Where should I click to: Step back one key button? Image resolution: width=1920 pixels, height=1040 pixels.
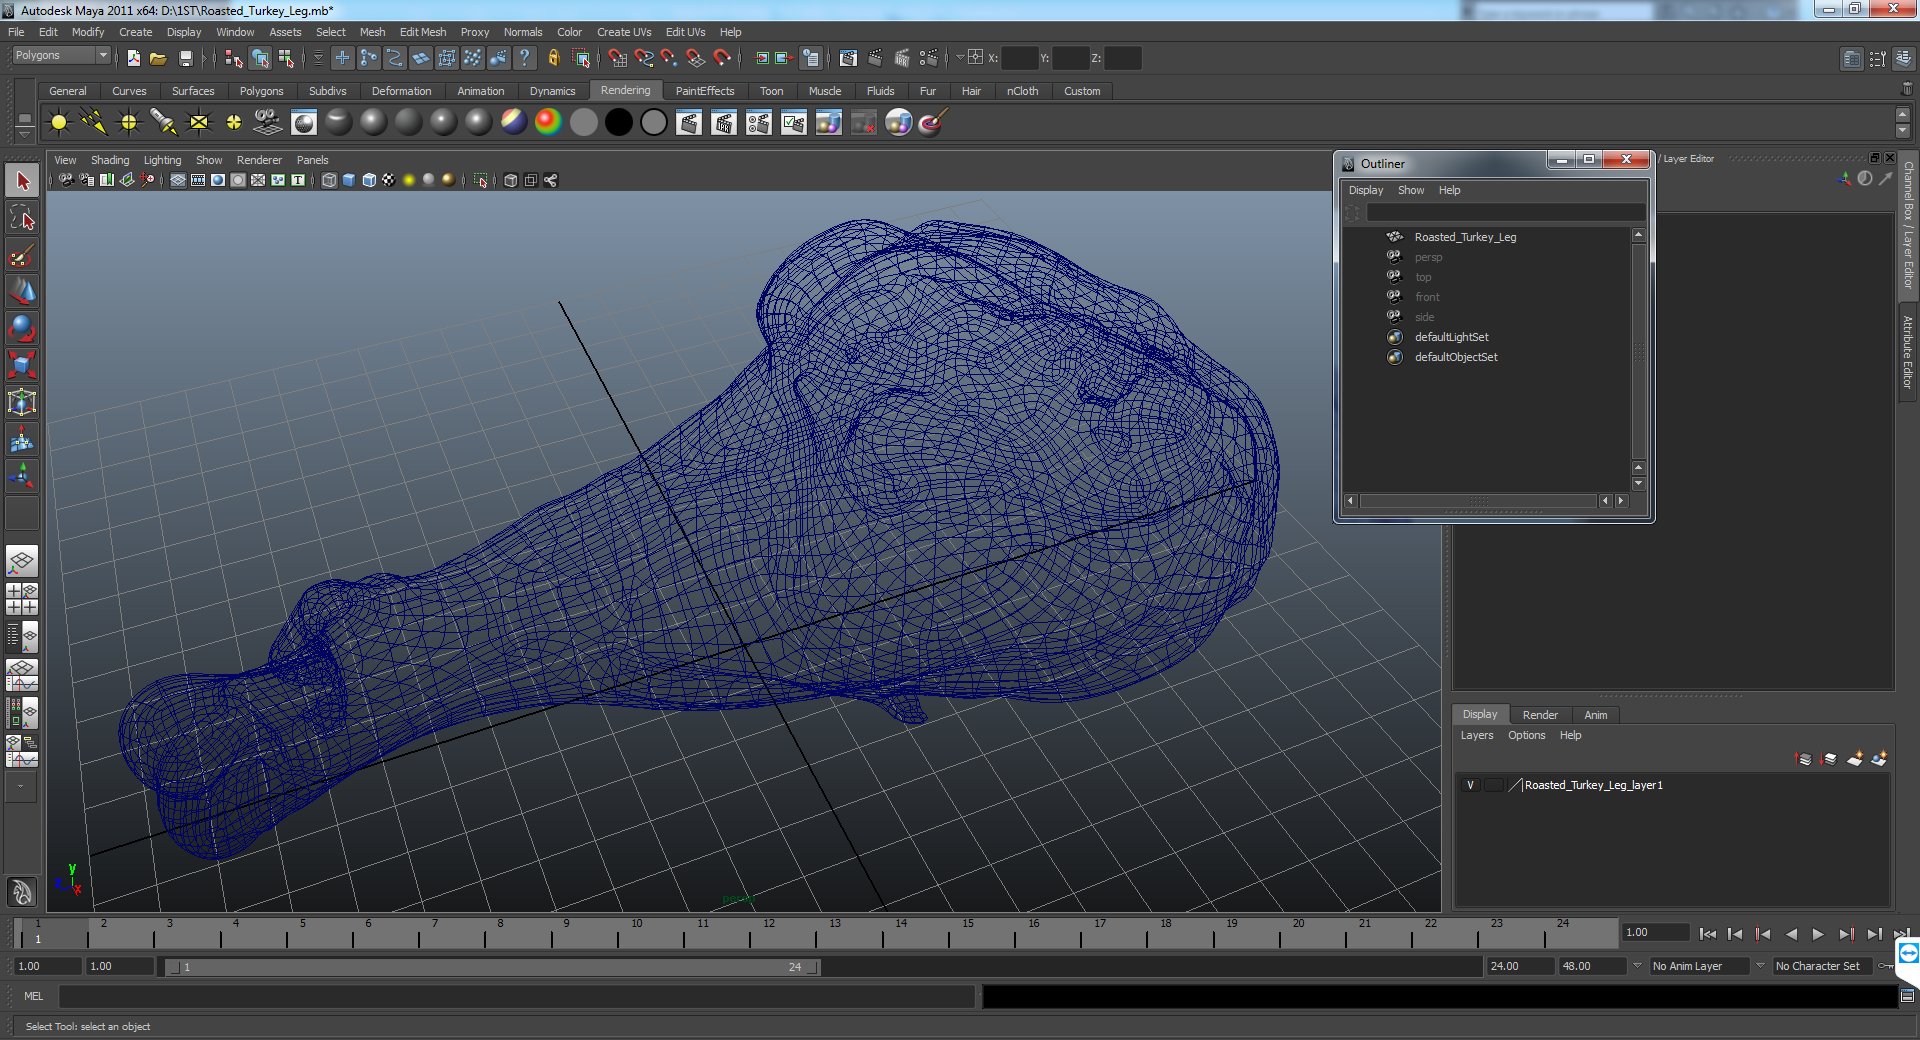point(1763,934)
